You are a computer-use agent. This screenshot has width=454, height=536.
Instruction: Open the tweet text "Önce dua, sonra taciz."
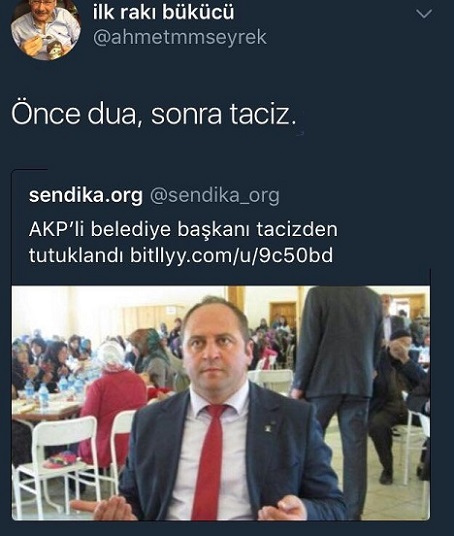(154, 113)
